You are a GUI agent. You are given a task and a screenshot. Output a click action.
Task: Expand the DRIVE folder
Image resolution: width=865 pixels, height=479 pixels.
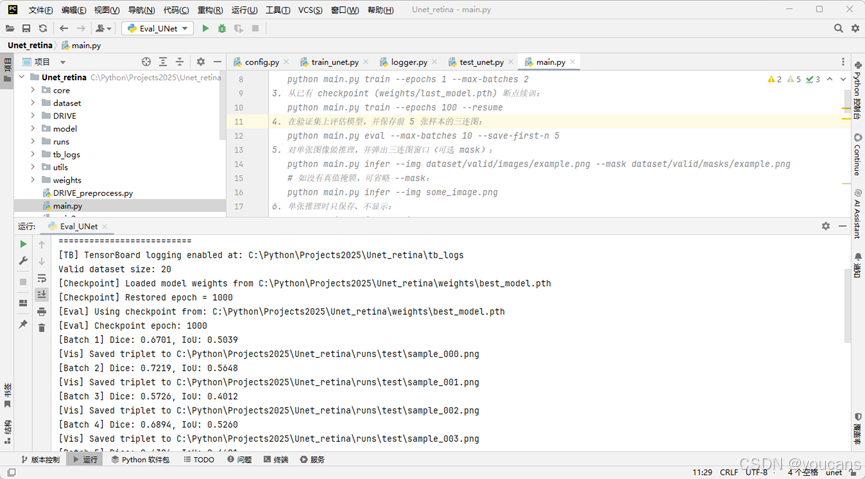pyautogui.click(x=33, y=115)
